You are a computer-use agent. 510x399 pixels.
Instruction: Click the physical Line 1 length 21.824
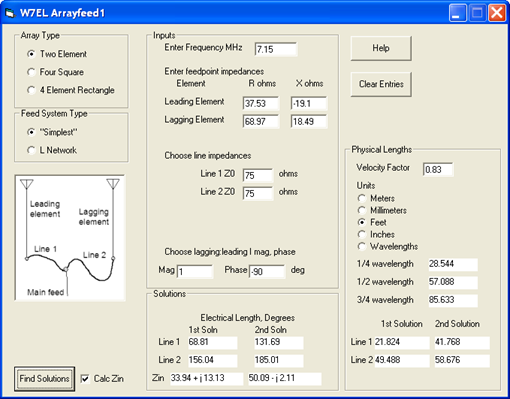tap(402, 342)
